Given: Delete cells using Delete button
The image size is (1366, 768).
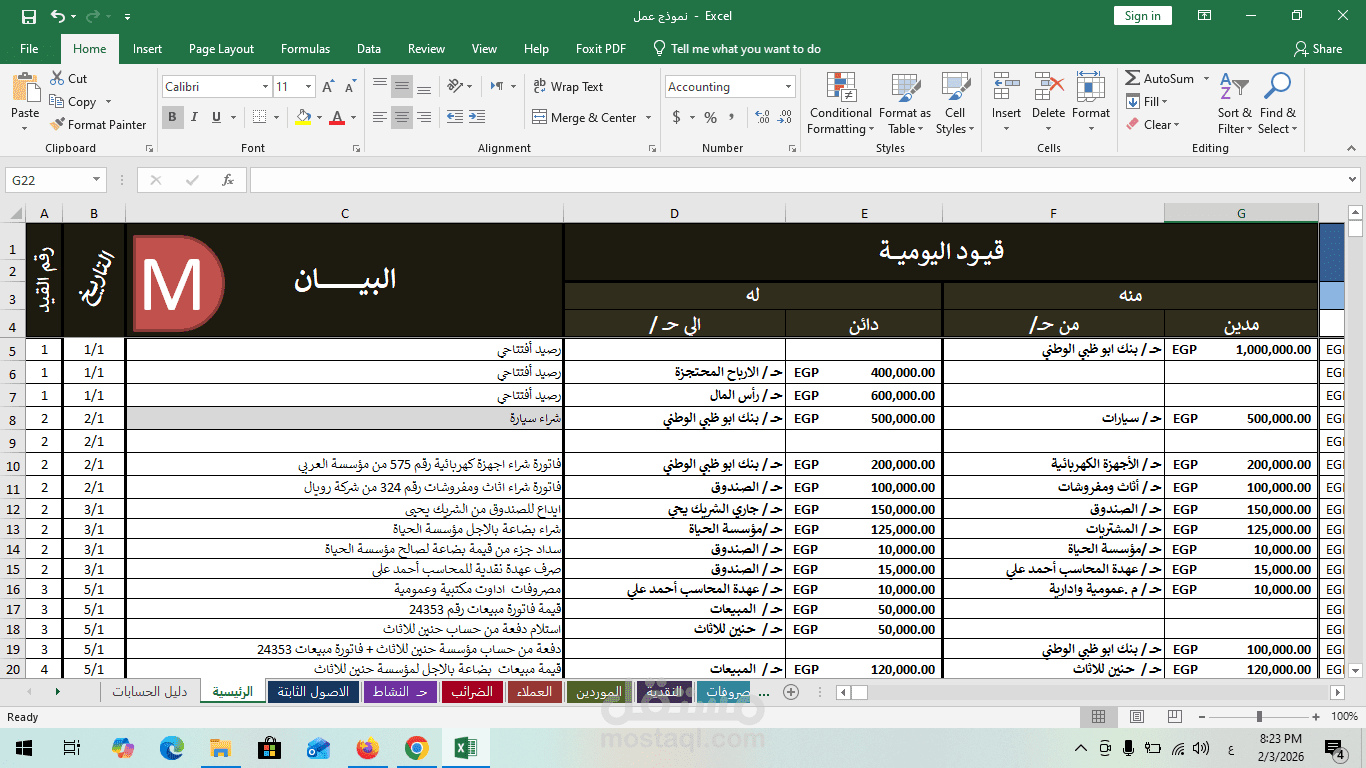Looking at the screenshot, I should tap(1048, 97).
